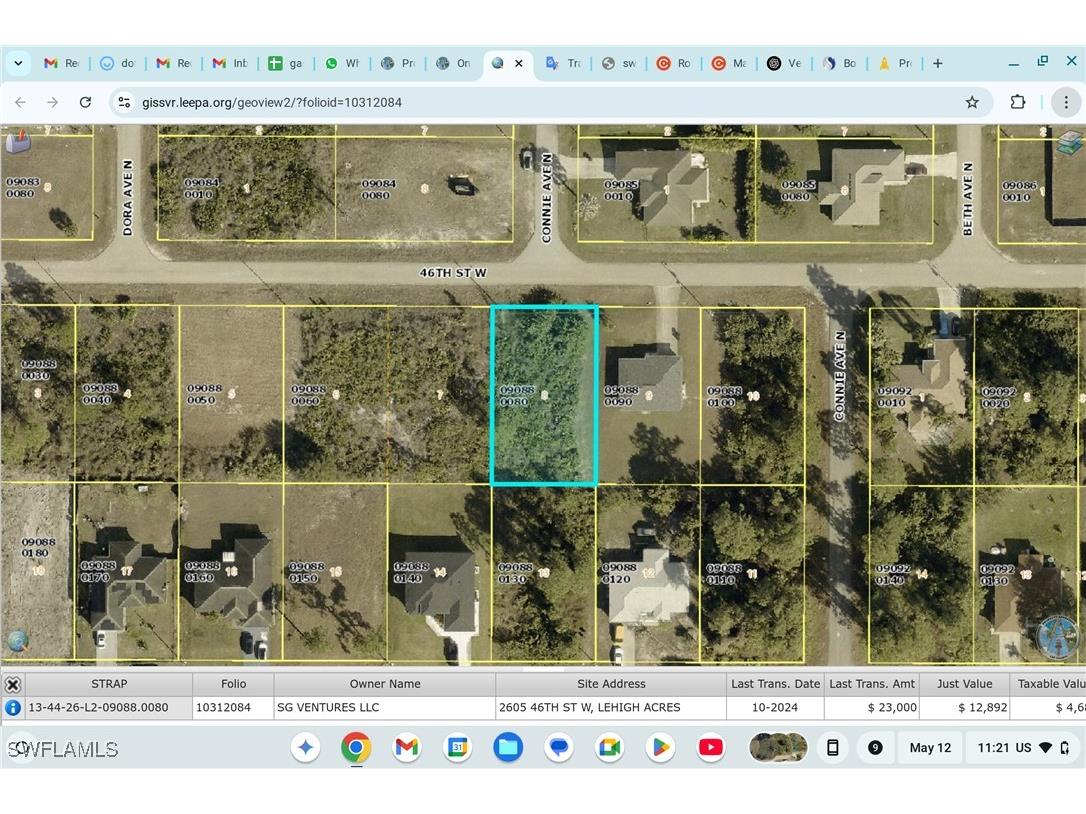Bookmark the page with the star icon
The height and width of the screenshot is (814, 1086).
pos(971,101)
